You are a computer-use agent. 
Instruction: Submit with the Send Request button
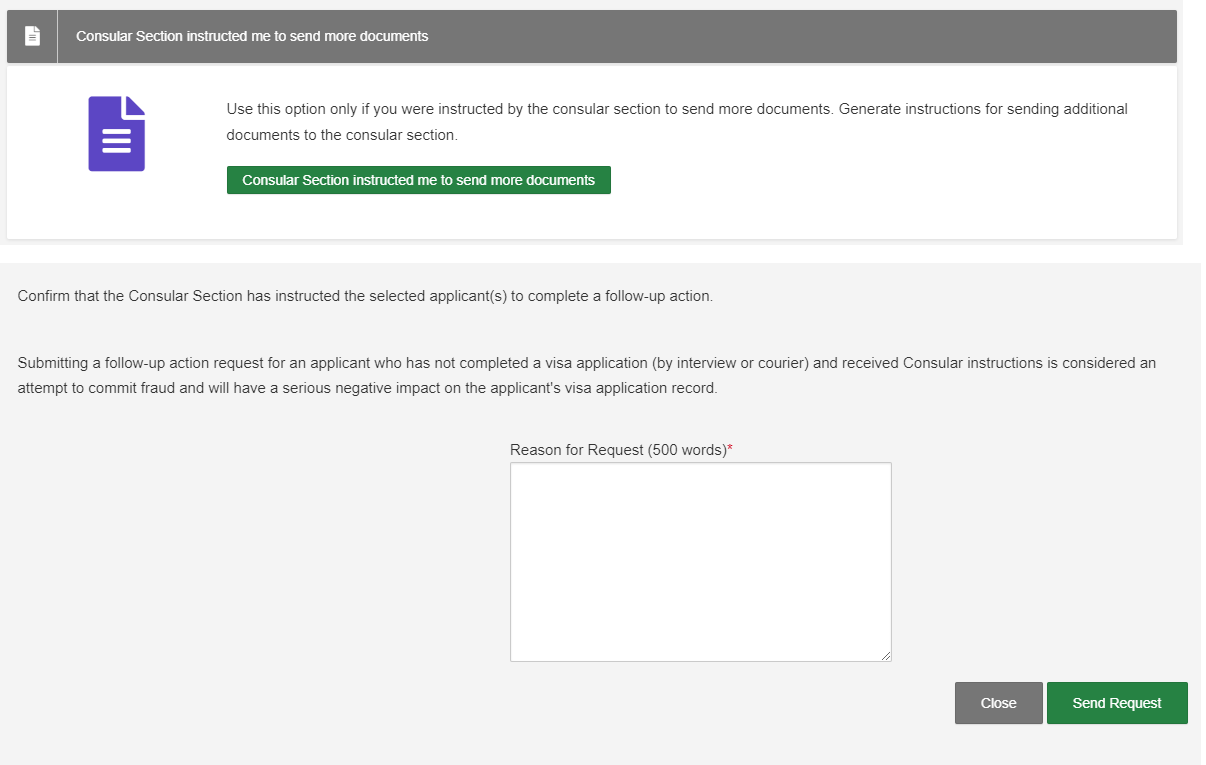[1117, 703]
